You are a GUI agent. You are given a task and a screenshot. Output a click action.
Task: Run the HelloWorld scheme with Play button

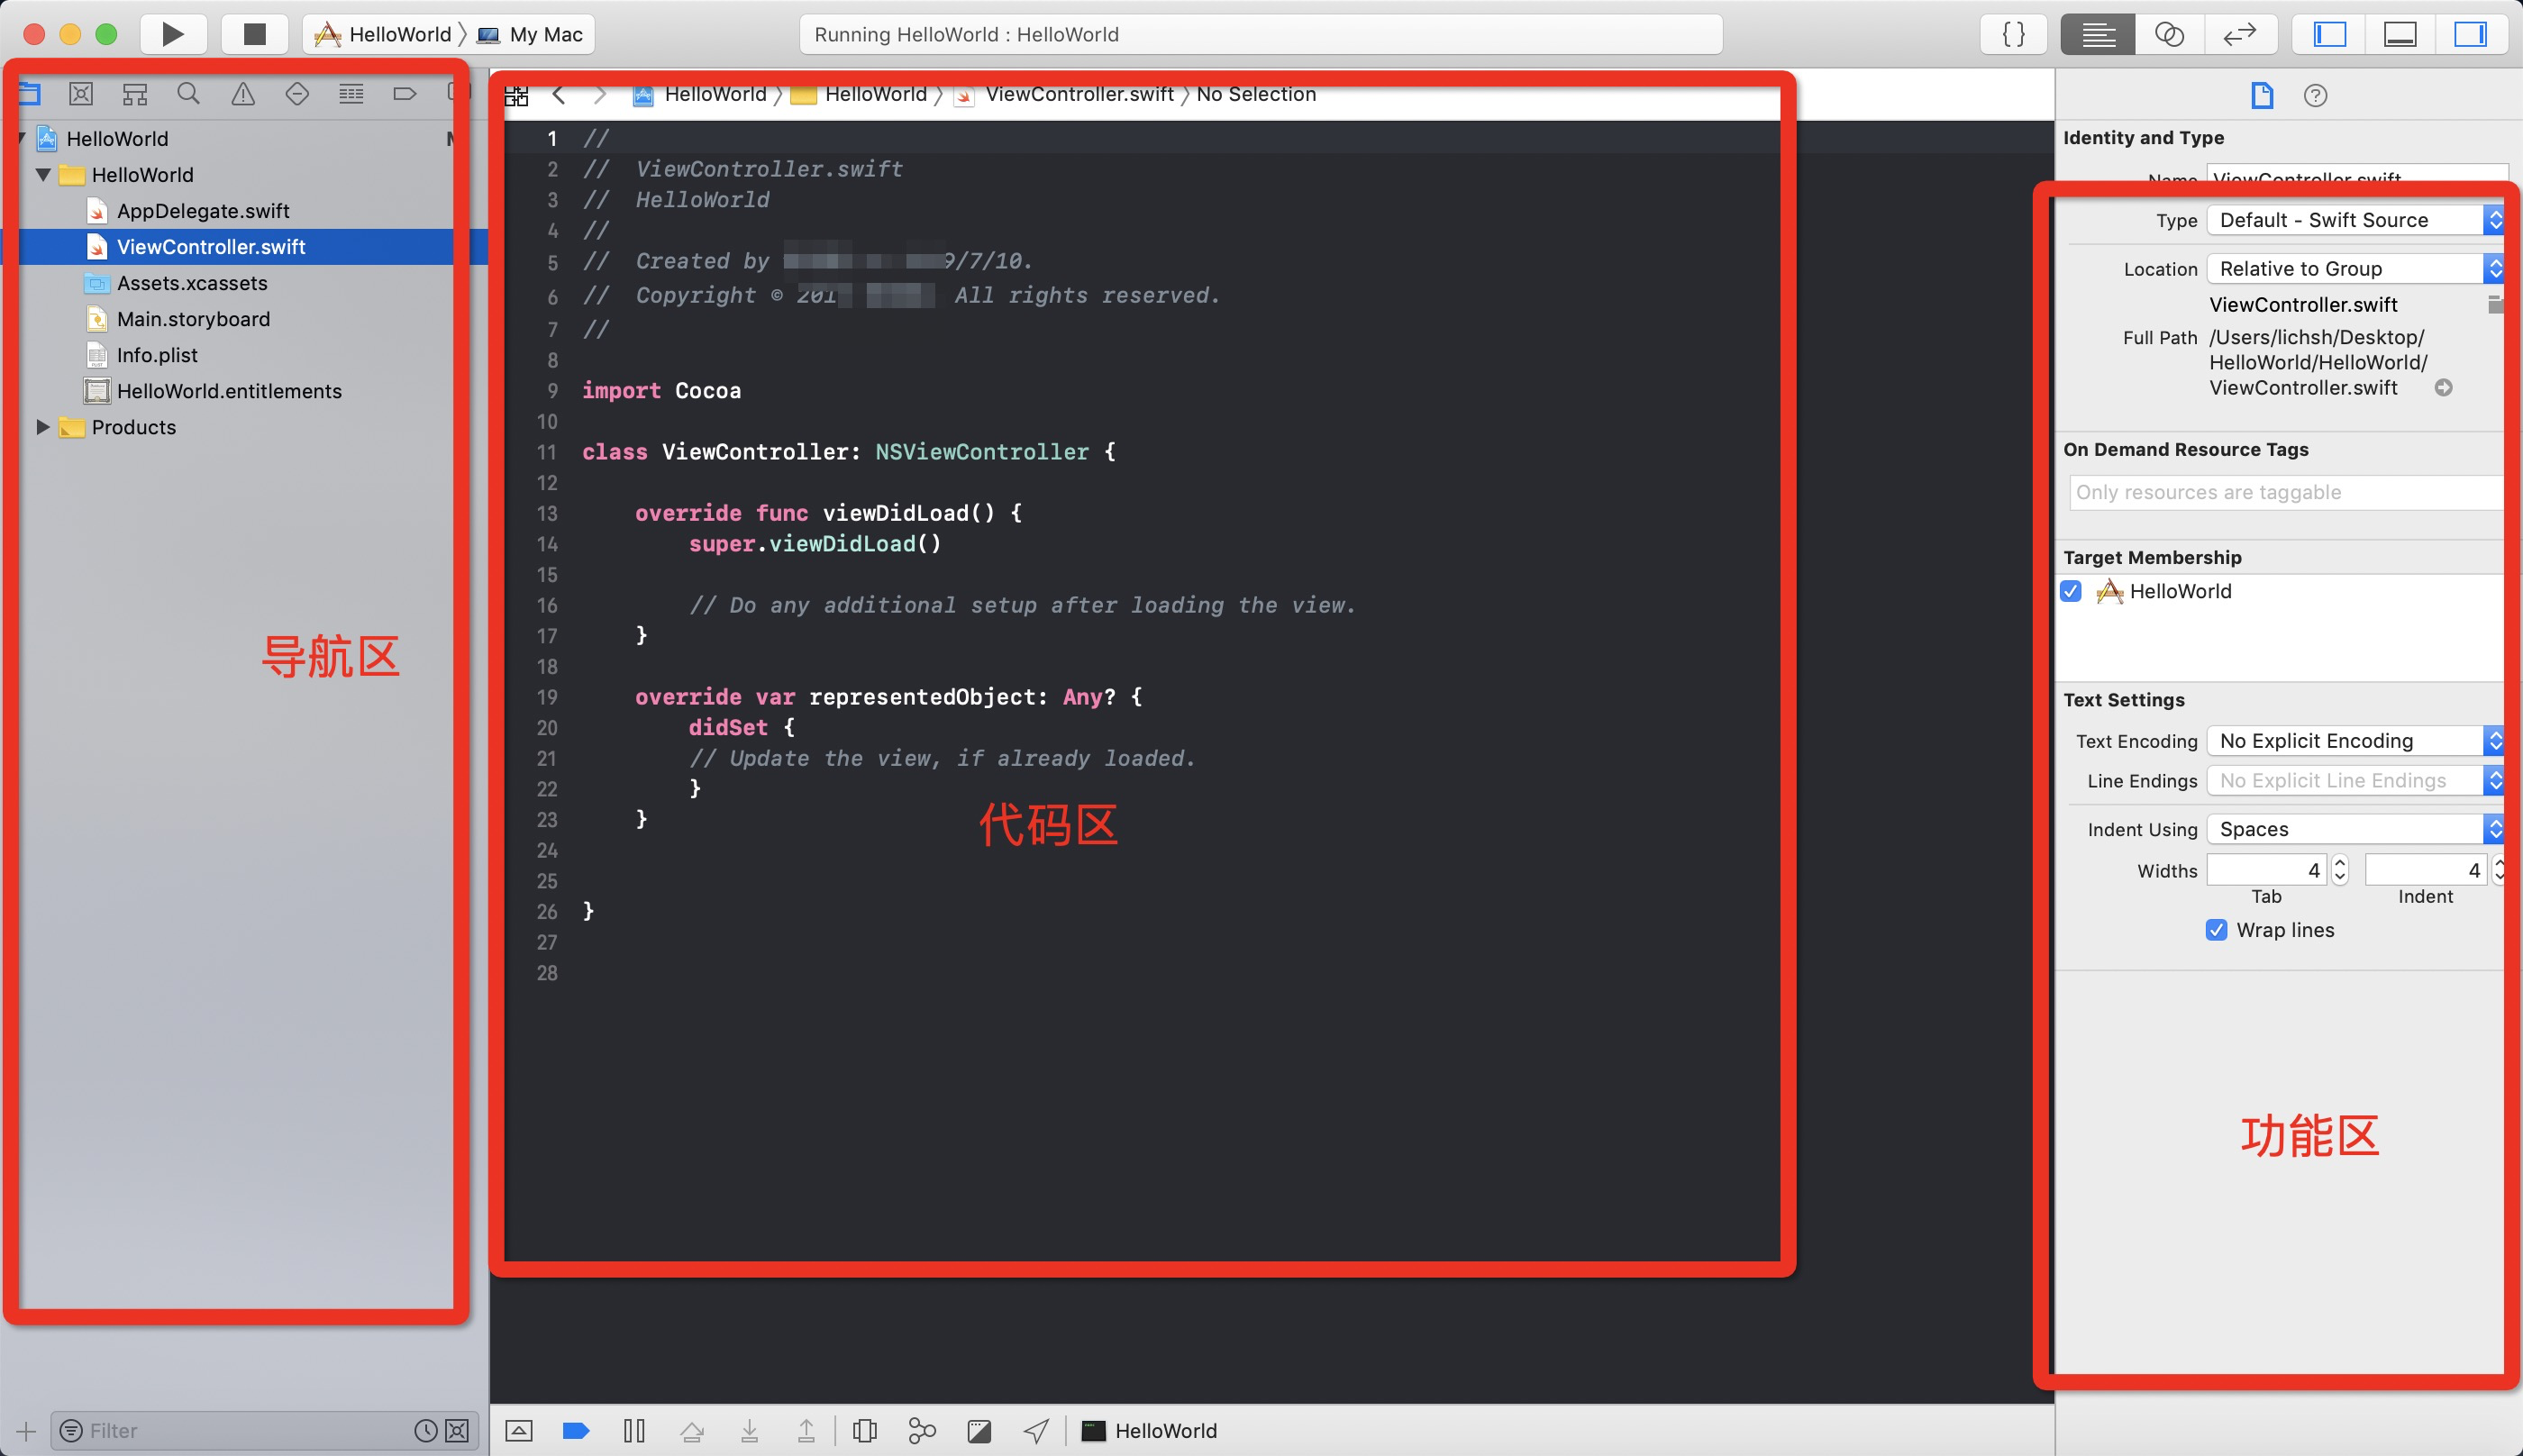(172, 34)
